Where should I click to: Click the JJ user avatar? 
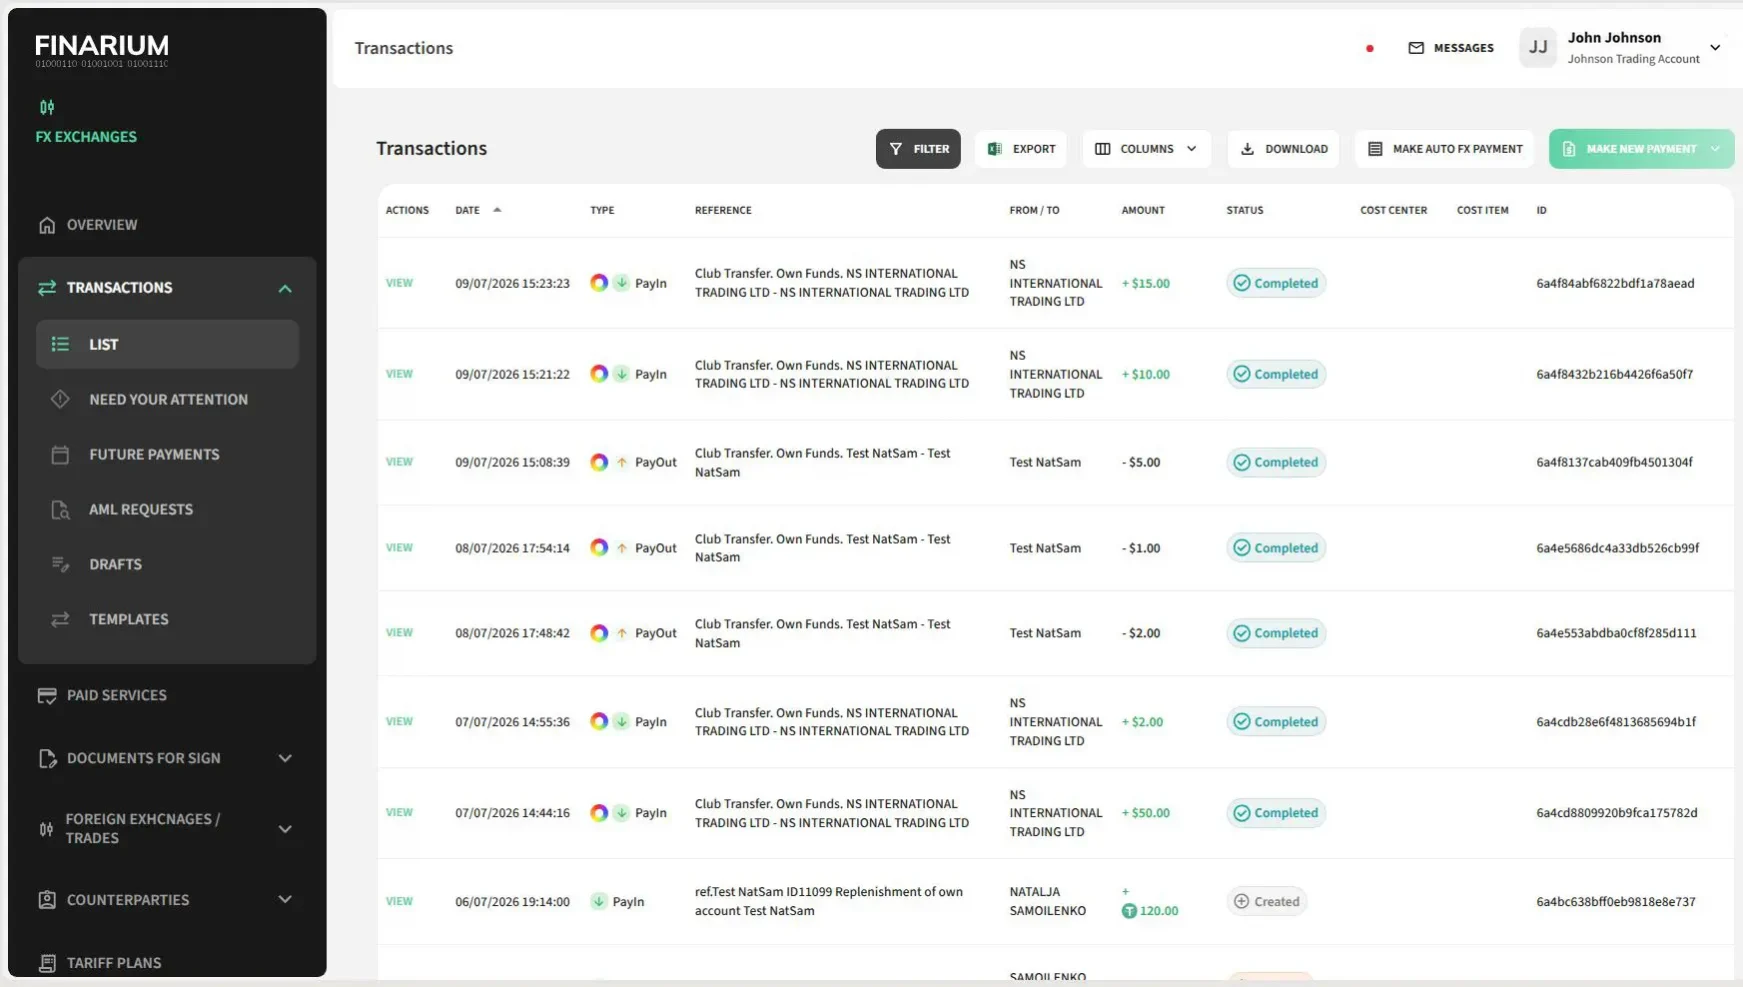point(1538,48)
